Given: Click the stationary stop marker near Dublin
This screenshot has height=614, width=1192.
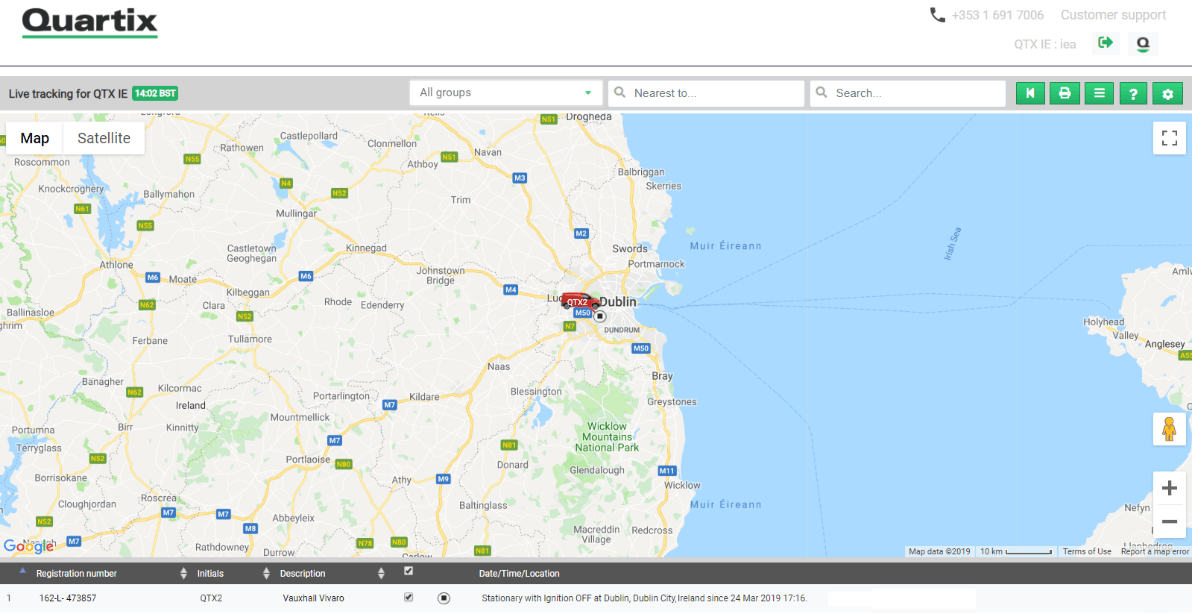Looking at the screenshot, I should [600, 316].
